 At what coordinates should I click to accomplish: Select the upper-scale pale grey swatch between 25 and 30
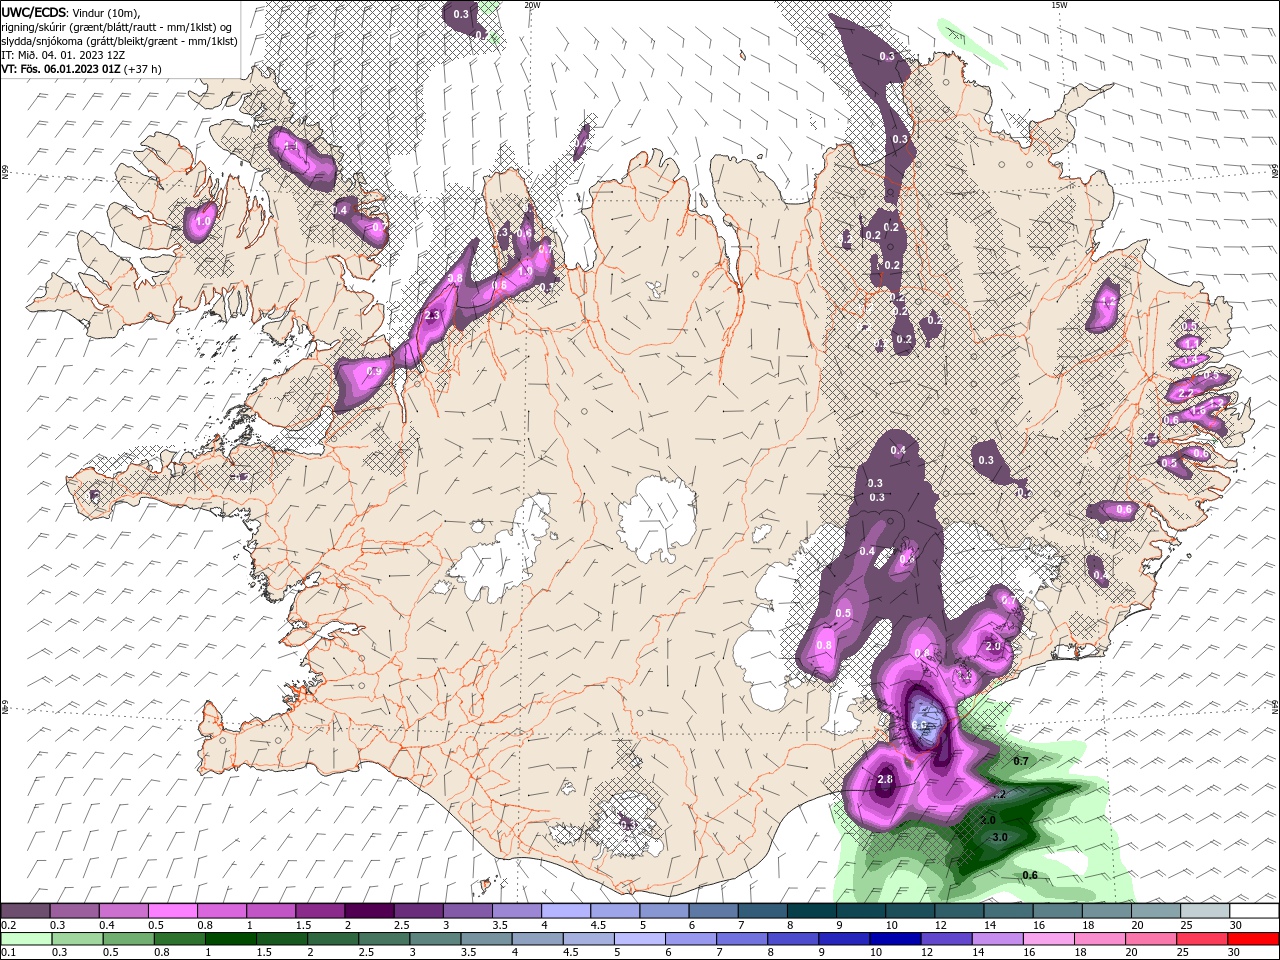[x=1205, y=911]
